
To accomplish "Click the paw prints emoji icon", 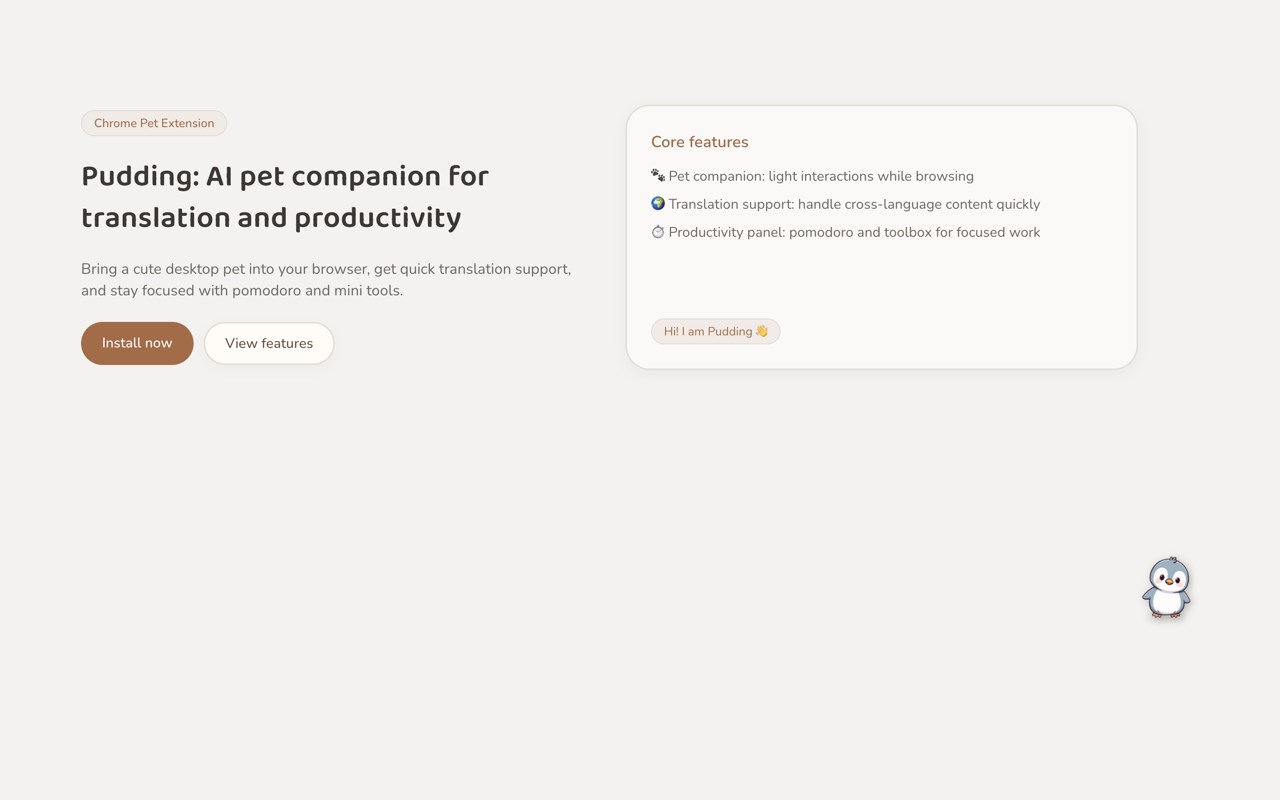I will click(x=658, y=176).
